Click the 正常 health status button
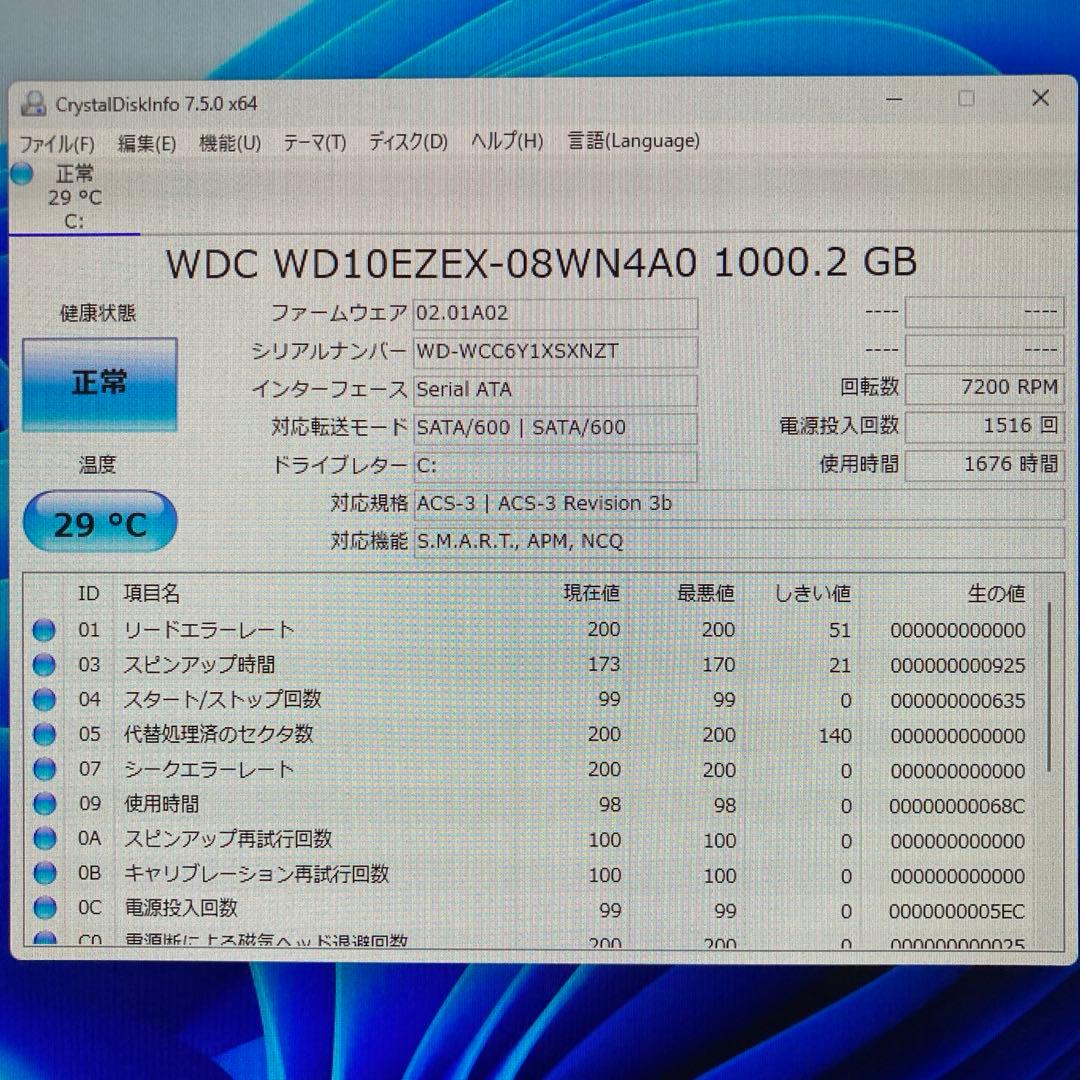The image size is (1080, 1080). tap(98, 383)
